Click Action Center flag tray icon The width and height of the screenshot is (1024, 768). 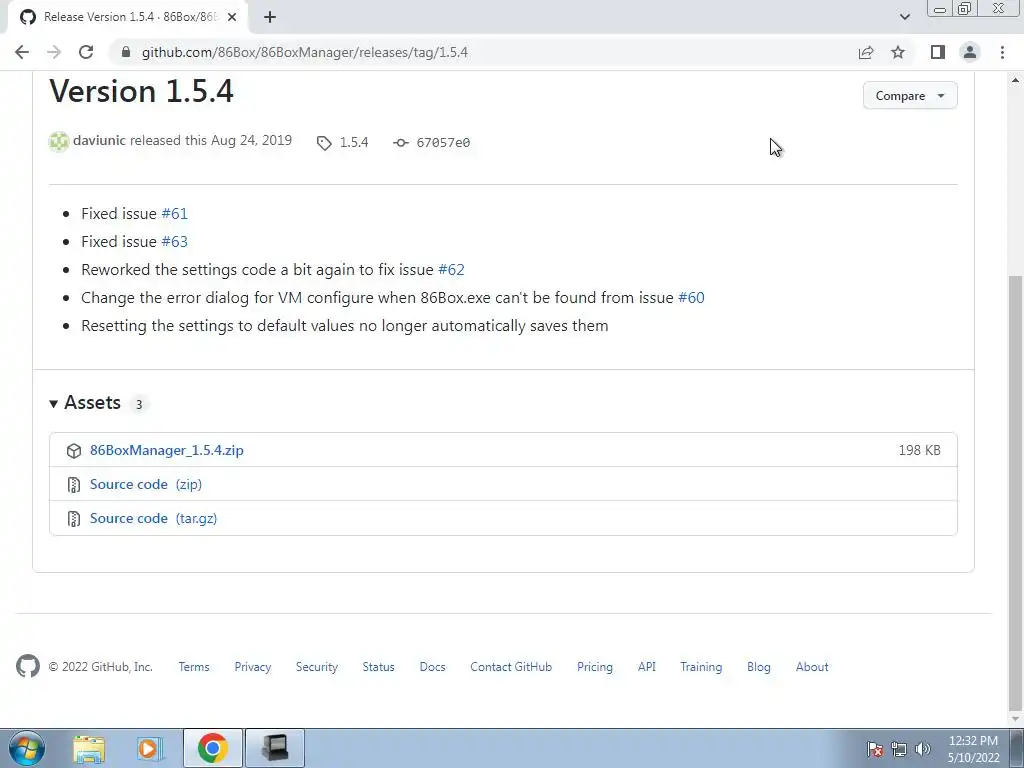[875, 749]
